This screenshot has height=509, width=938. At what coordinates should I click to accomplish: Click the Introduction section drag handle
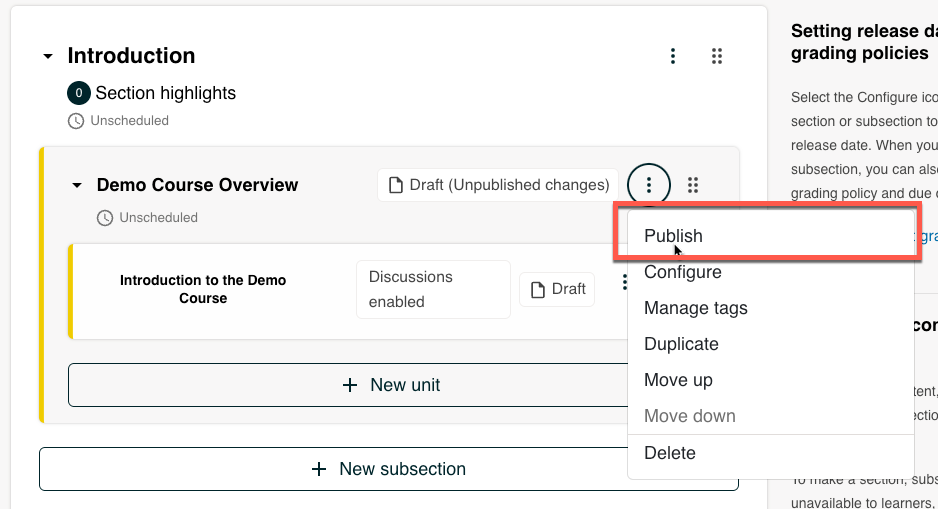tap(717, 56)
